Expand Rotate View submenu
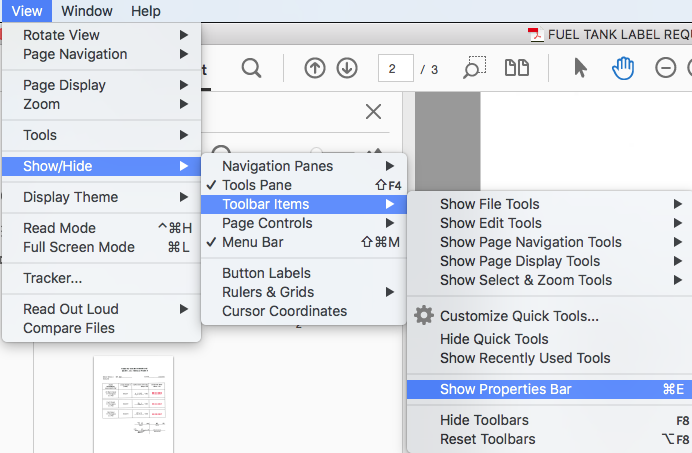Viewport: 692px width, 453px height. 102,35
